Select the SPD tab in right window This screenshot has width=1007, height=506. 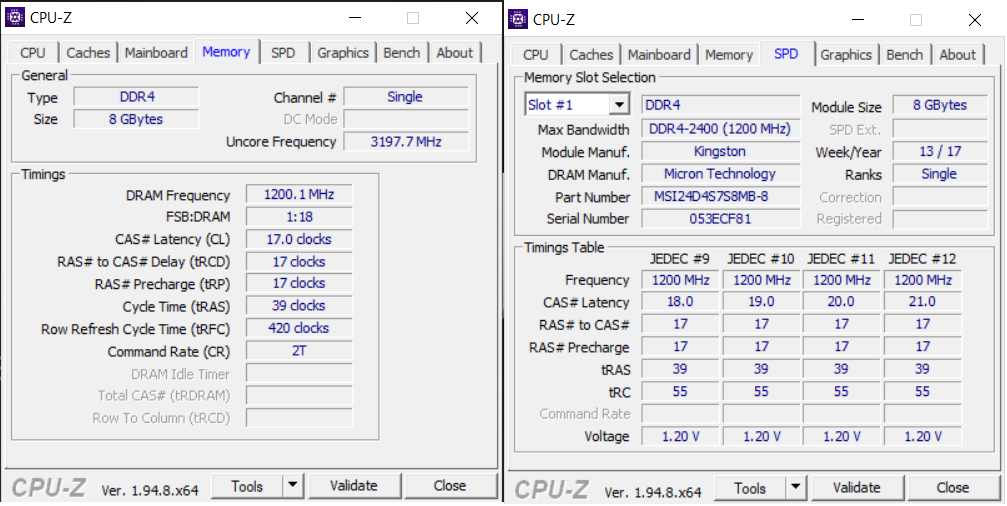coord(786,53)
